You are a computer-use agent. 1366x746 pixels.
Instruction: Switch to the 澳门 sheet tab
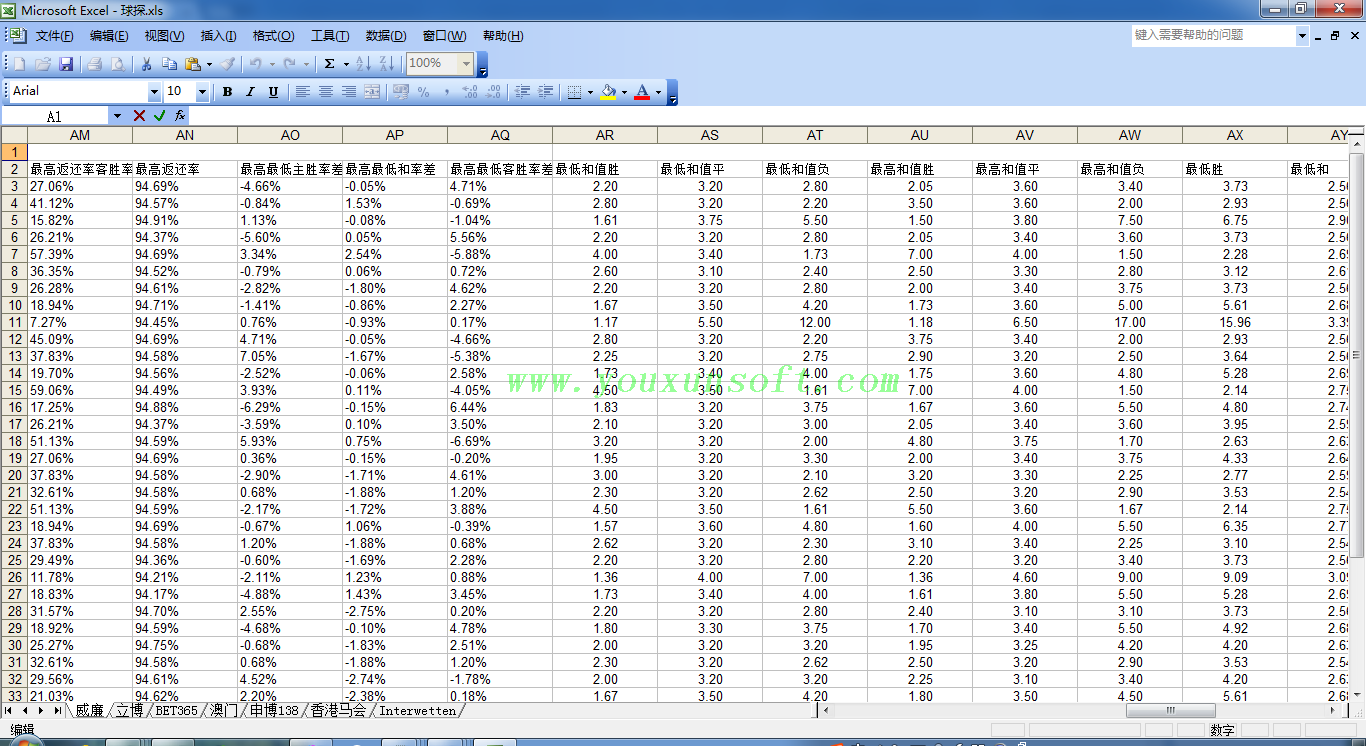223,711
